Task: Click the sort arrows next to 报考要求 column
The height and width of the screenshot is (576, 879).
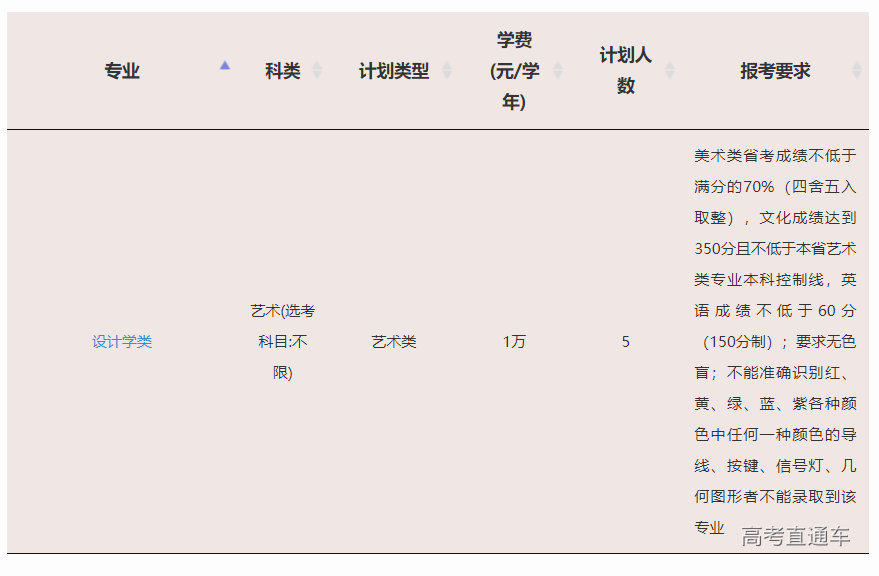Action: [857, 70]
